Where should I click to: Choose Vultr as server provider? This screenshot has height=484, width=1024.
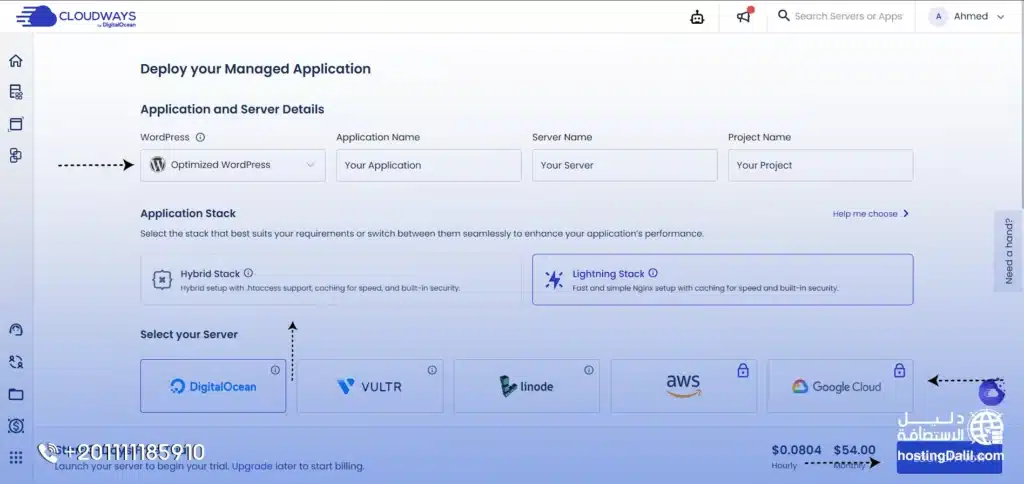(369, 386)
